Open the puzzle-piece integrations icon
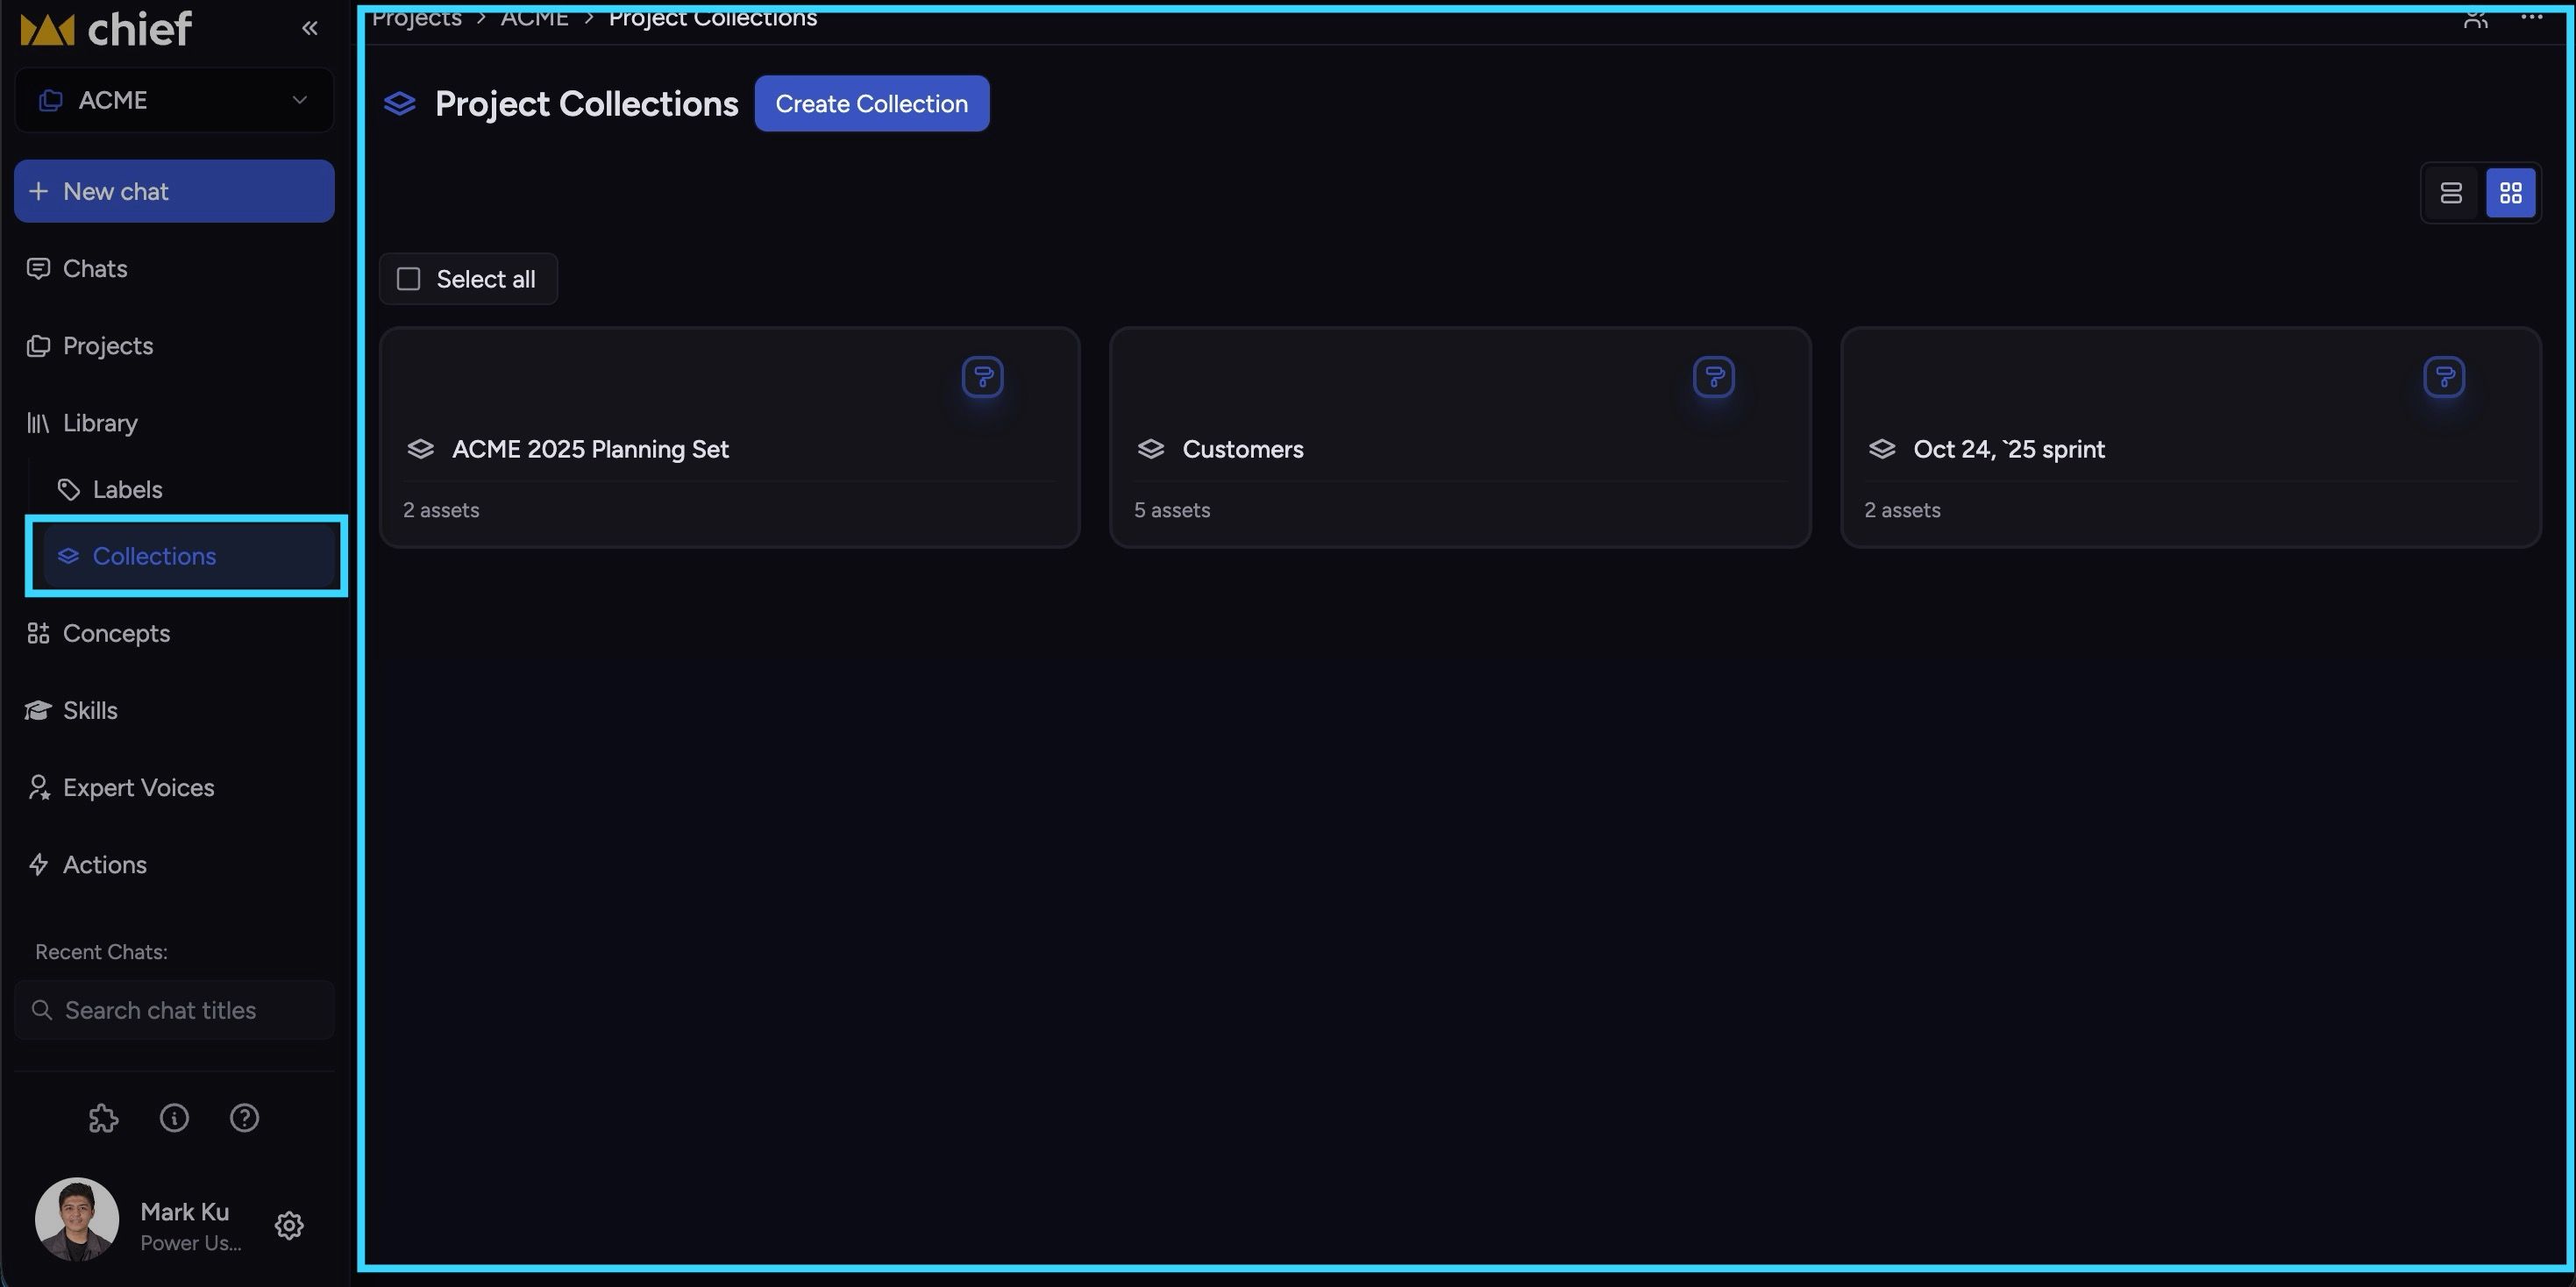The image size is (2576, 1287). pos(103,1117)
